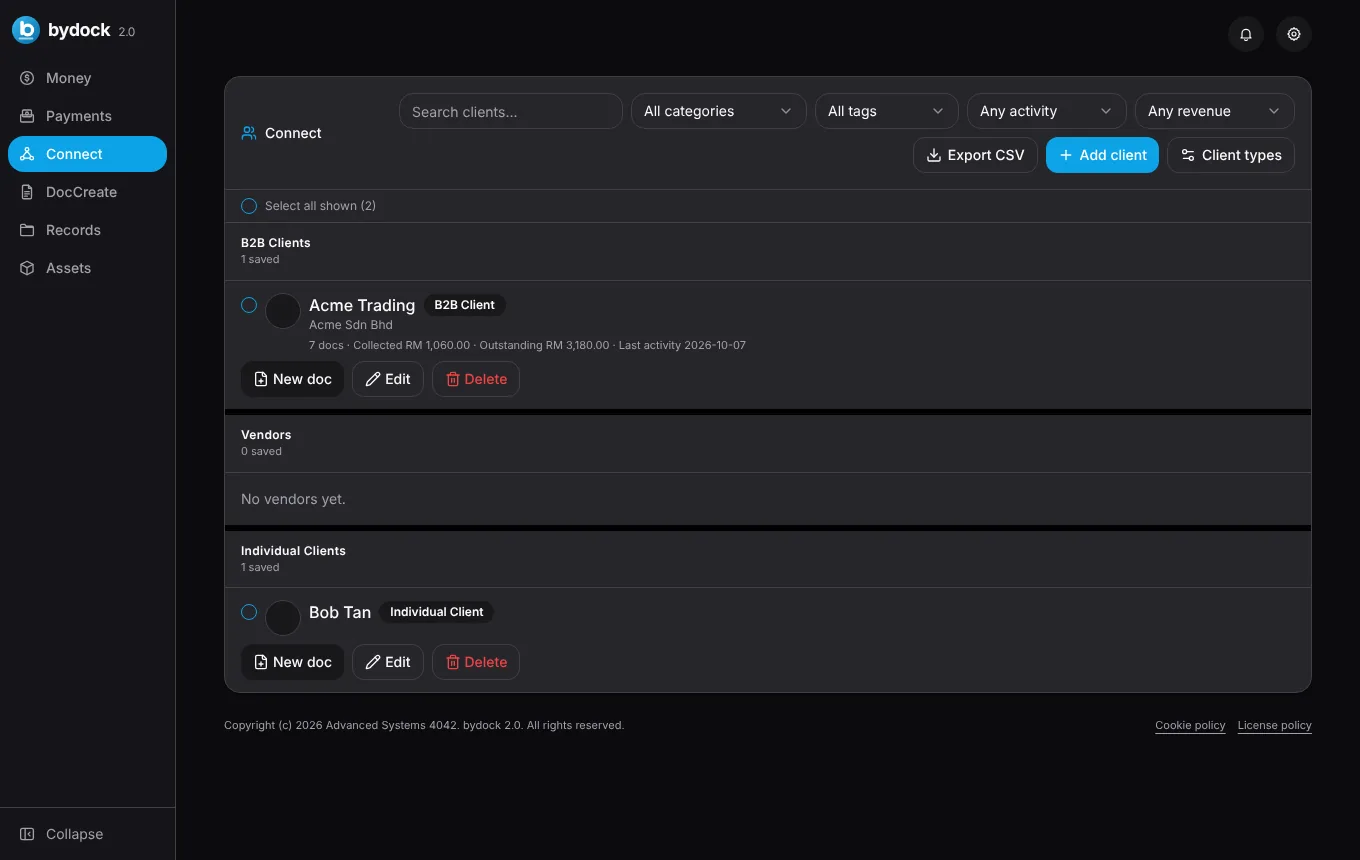
Task: Click the Acme Sdn Bhd company text
Action: pos(351,325)
